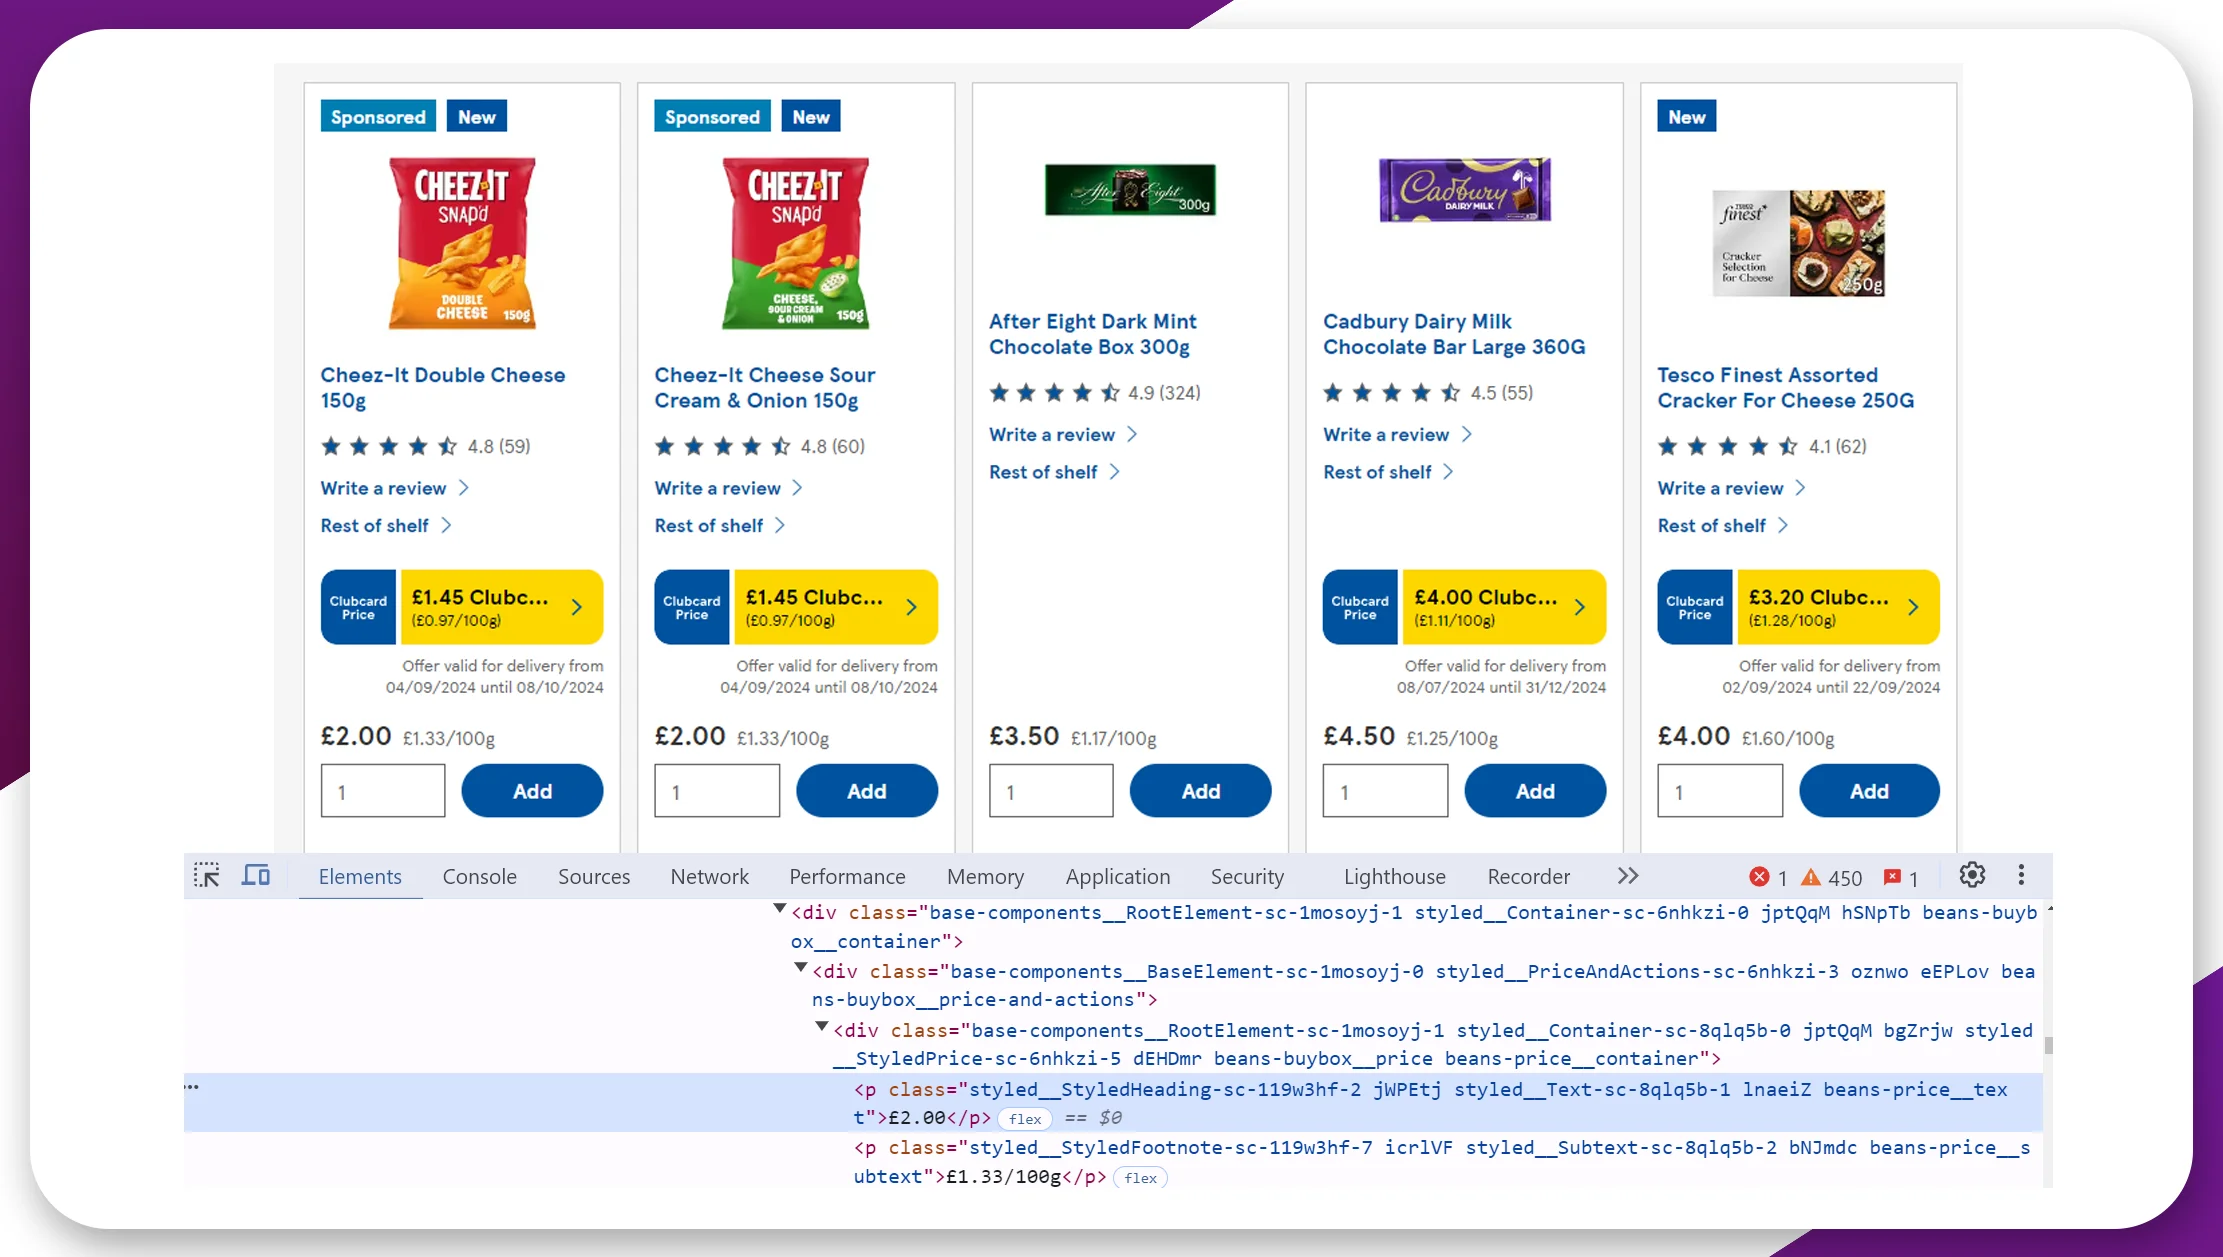This screenshot has width=2223, height=1257.
Task: Collapse the beans-price__container div node
Action: point(821,1027)
